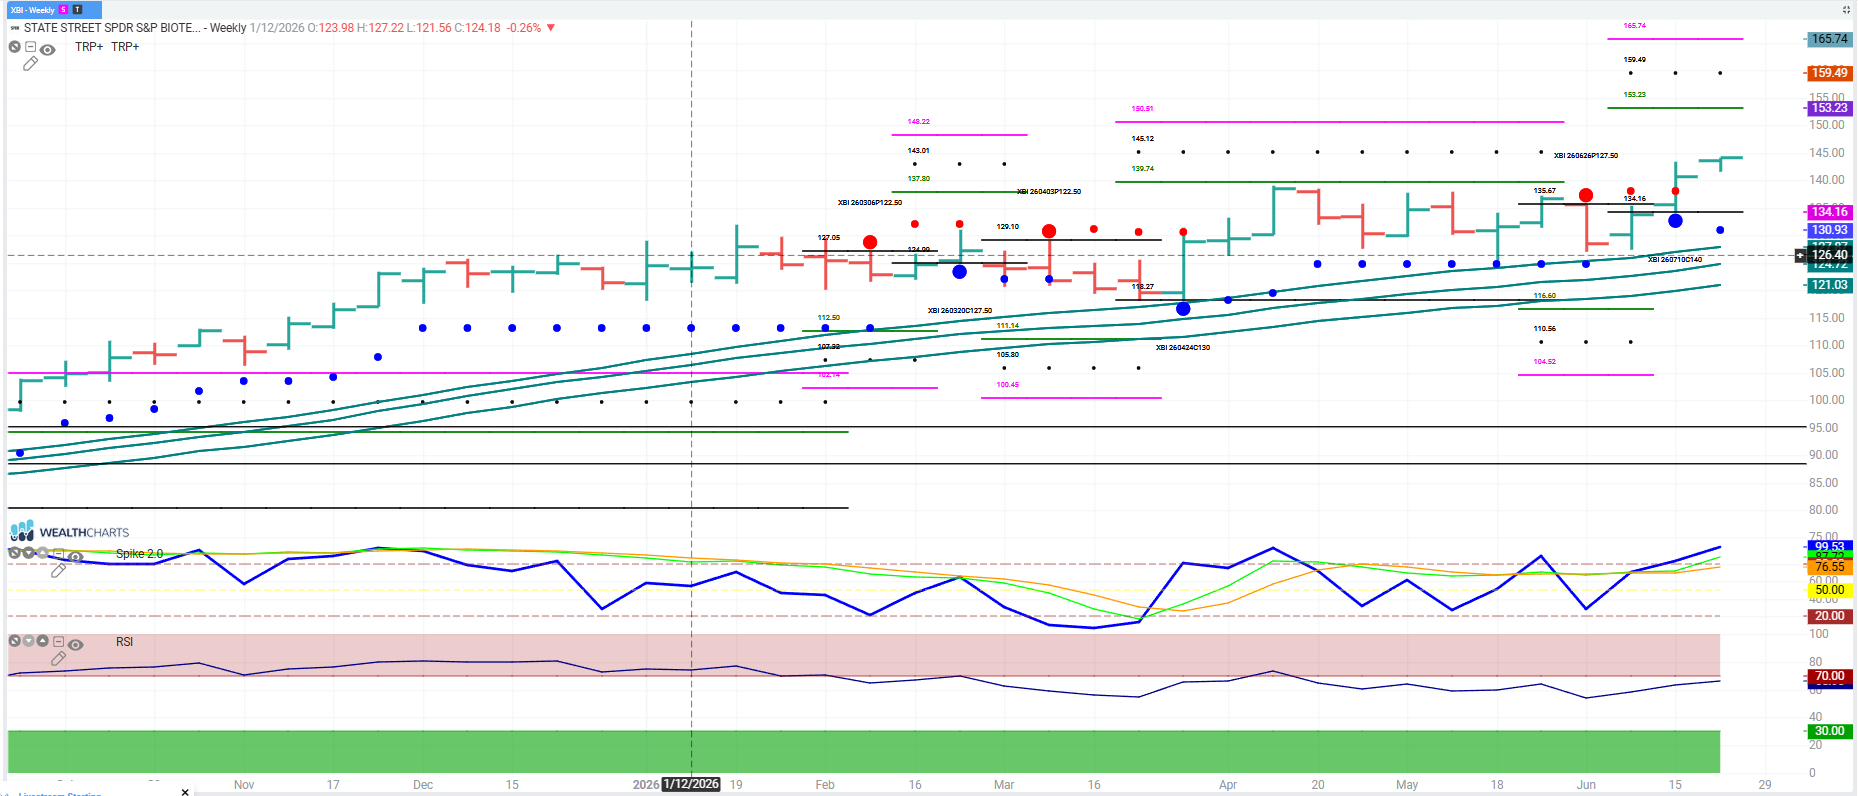
Task: Click the Spike 2.0 indicator label
Action: pos(139,554)
